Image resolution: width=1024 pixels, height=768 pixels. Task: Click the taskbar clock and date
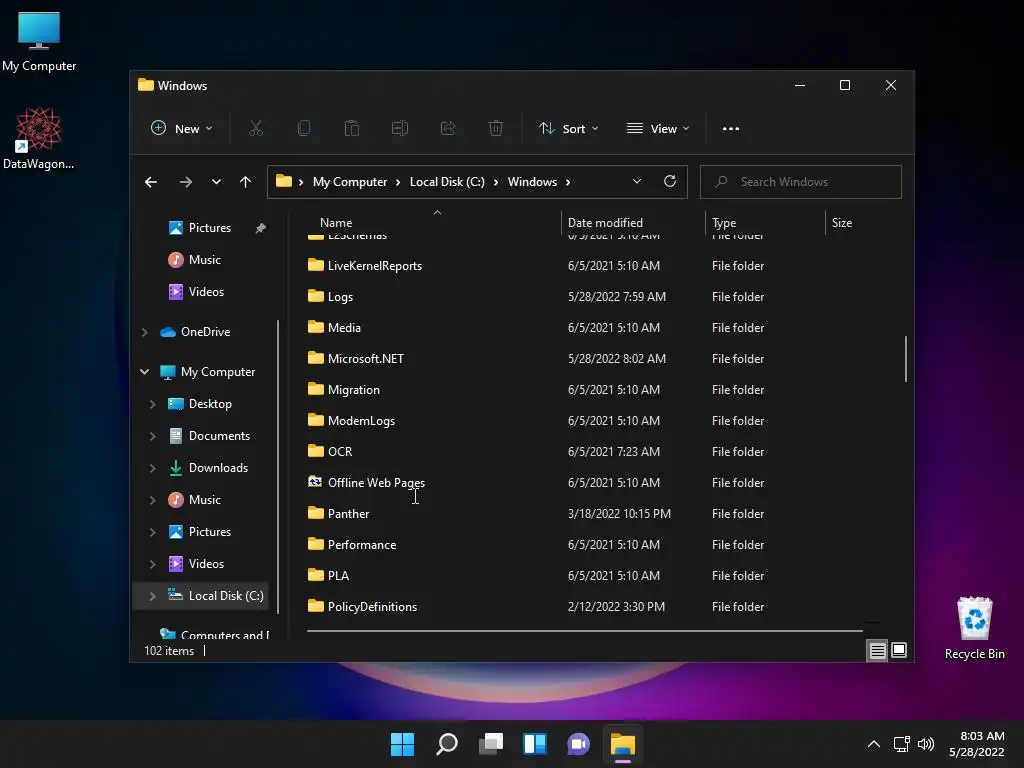[976, 744]
